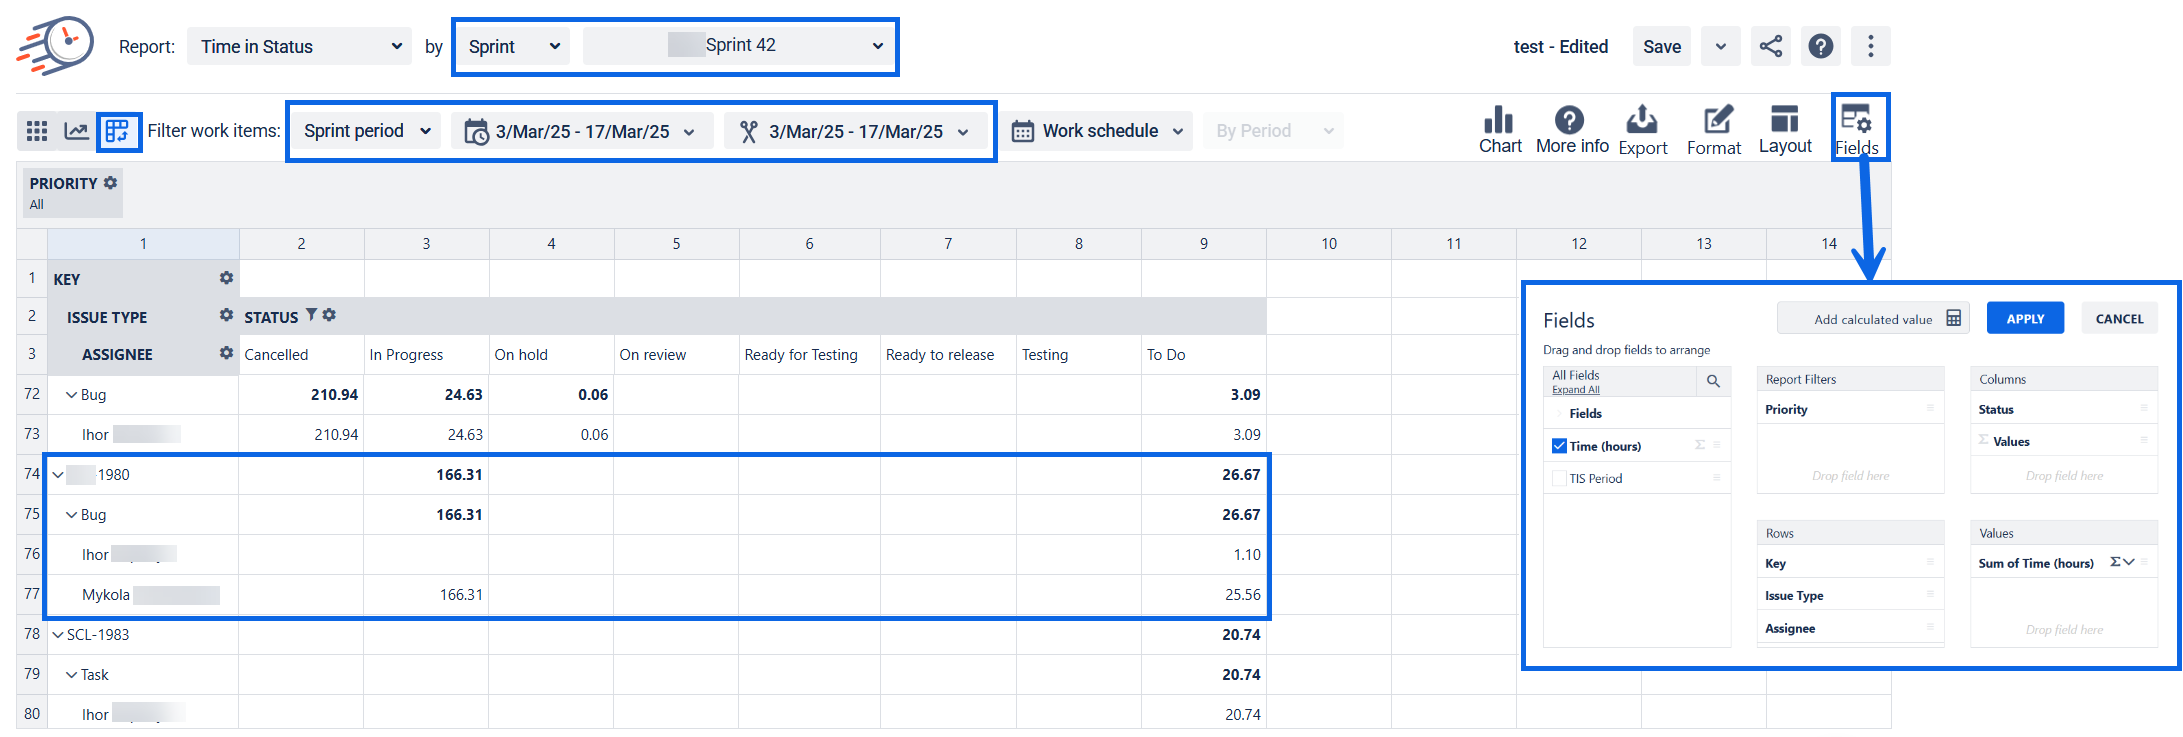Open the Format options
Image resolution: width=2183 pixels, height=737 pixels.
(1714, 131)
